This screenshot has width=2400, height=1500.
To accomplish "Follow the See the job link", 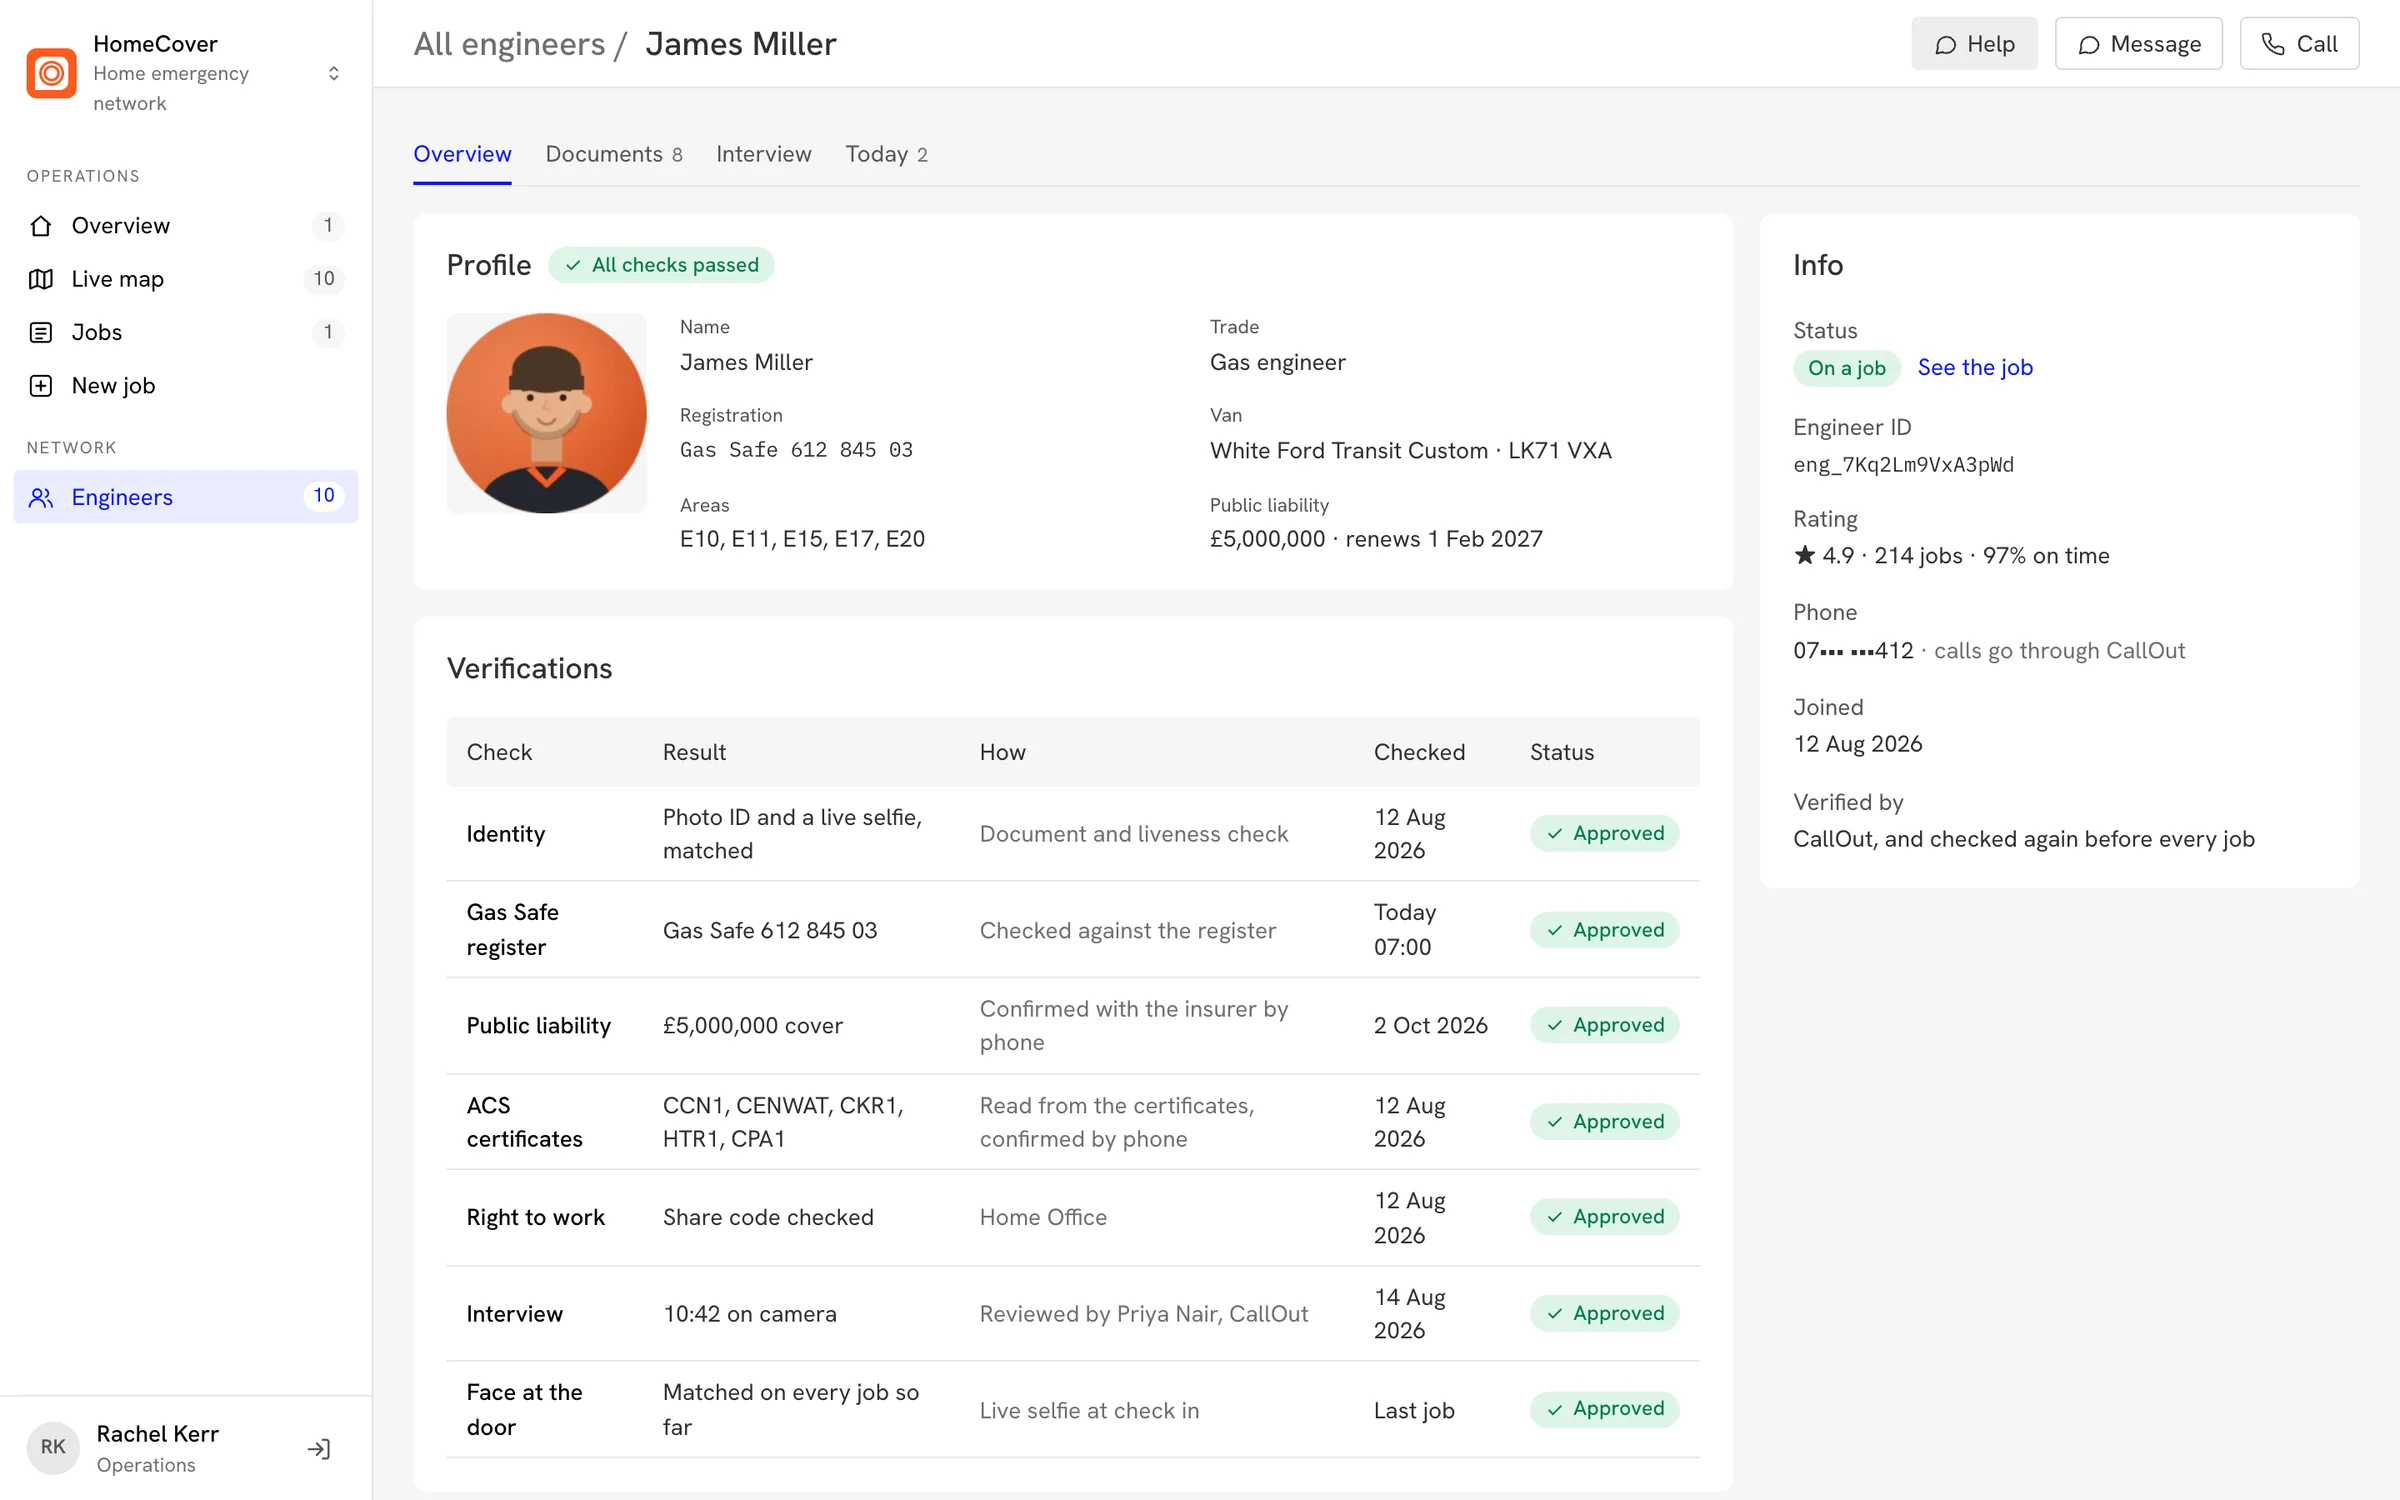I will [x=1975, y=368].
